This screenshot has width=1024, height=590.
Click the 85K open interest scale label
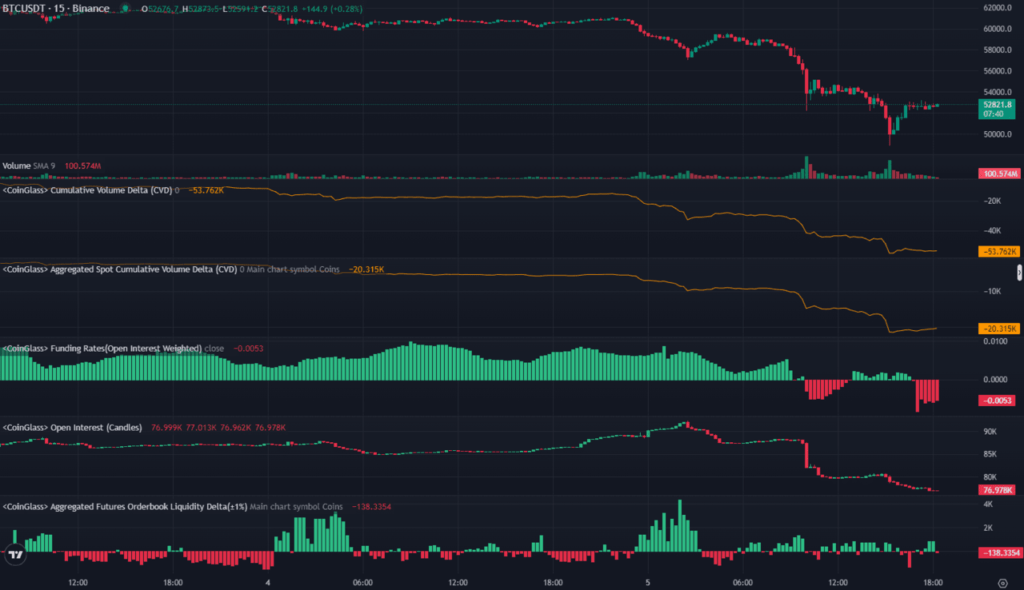[990, 453]
